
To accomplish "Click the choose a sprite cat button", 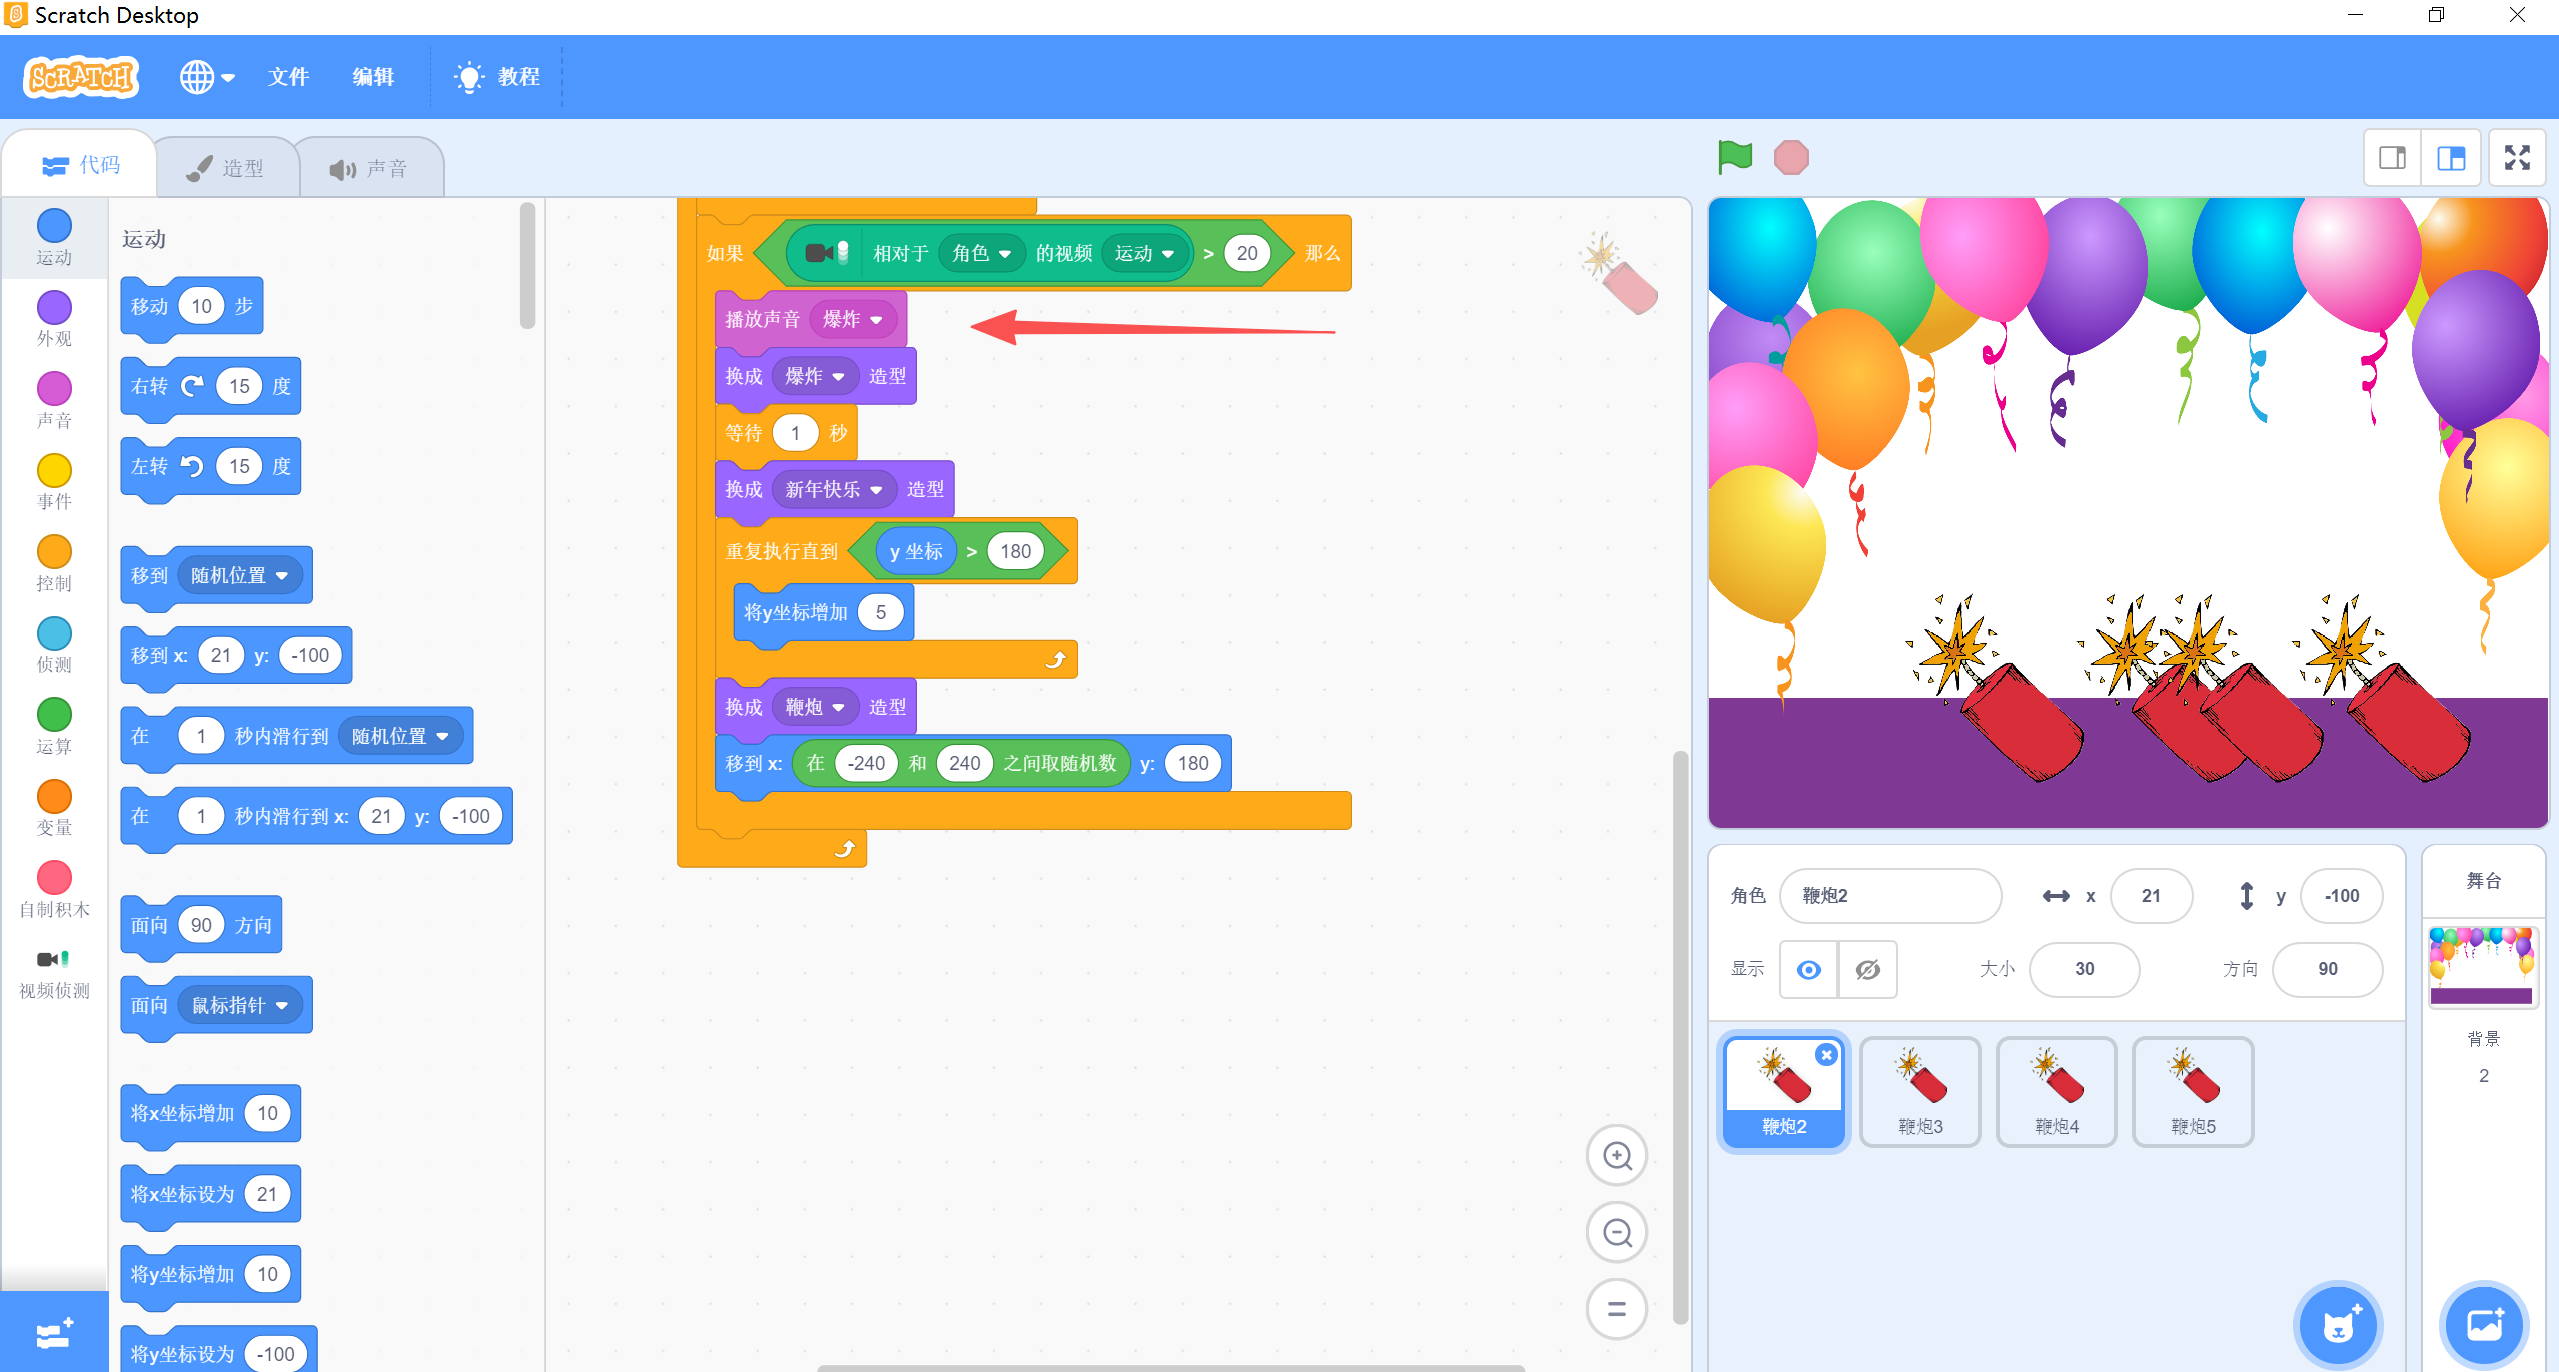I will tap(2337, 1325).
